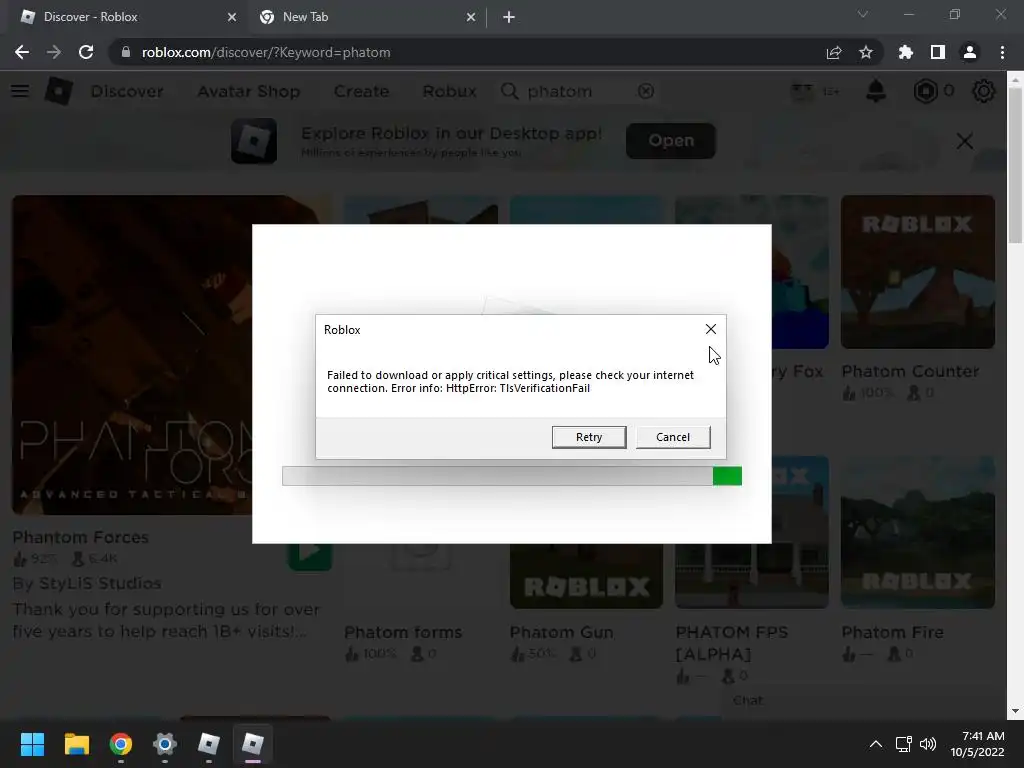Show hidden system tray icons
Screen dimensions: 1024x768
(x=876, y=744)
